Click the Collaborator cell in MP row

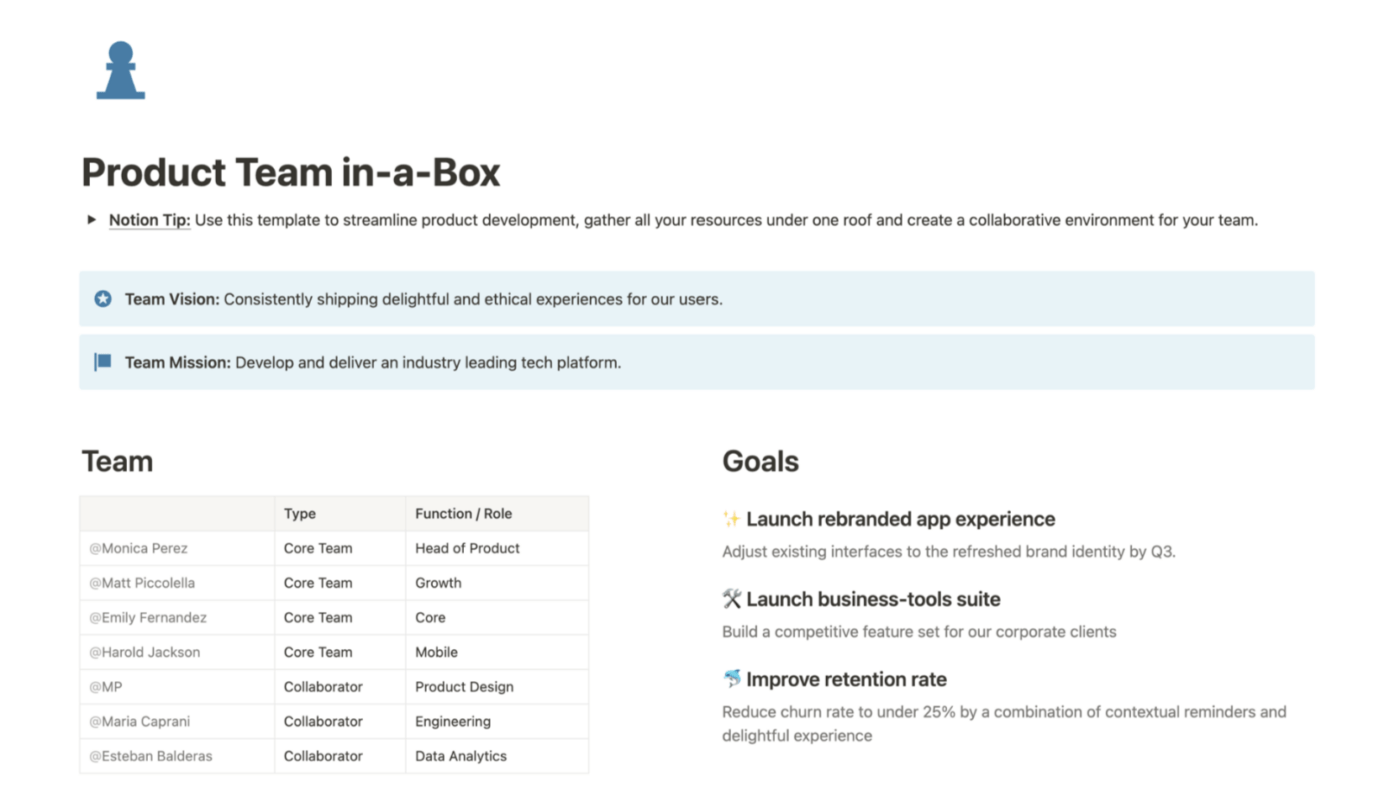click(x=340, y=687)
